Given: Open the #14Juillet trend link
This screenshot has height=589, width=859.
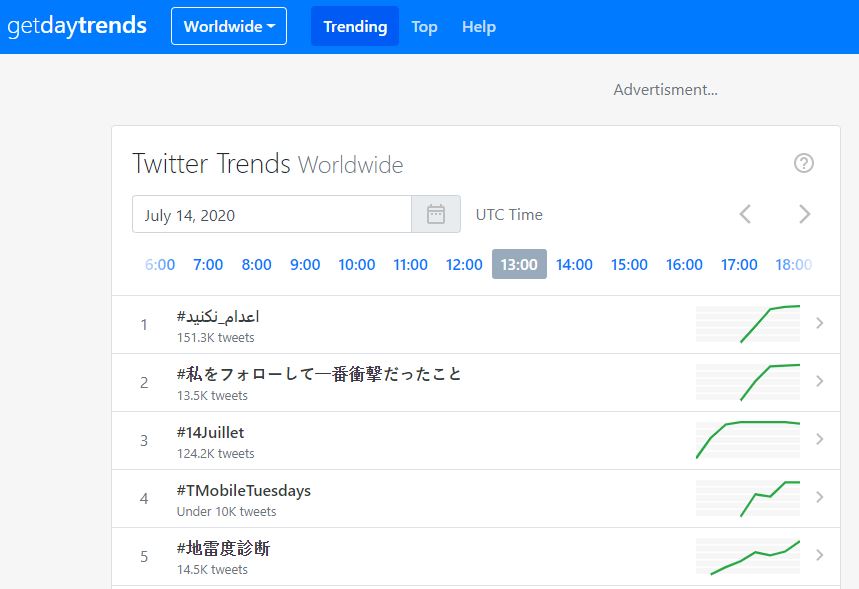Looking at the screenshot, I should pyautogui.click(x=210, y=433).
